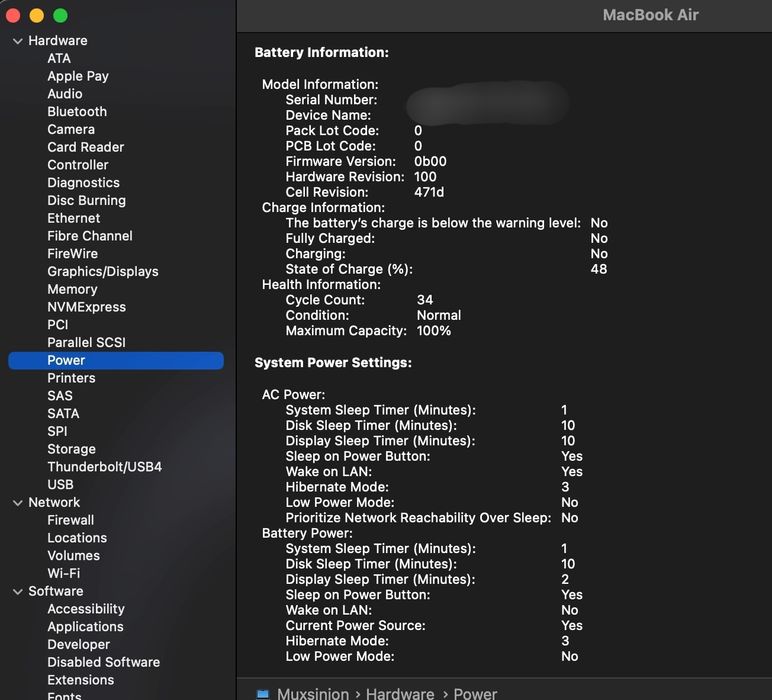Image resolution: width=772 pixels, height=700 pixels.
Task: Select Camera in the sidebar
Action: (x=71, y=129)
